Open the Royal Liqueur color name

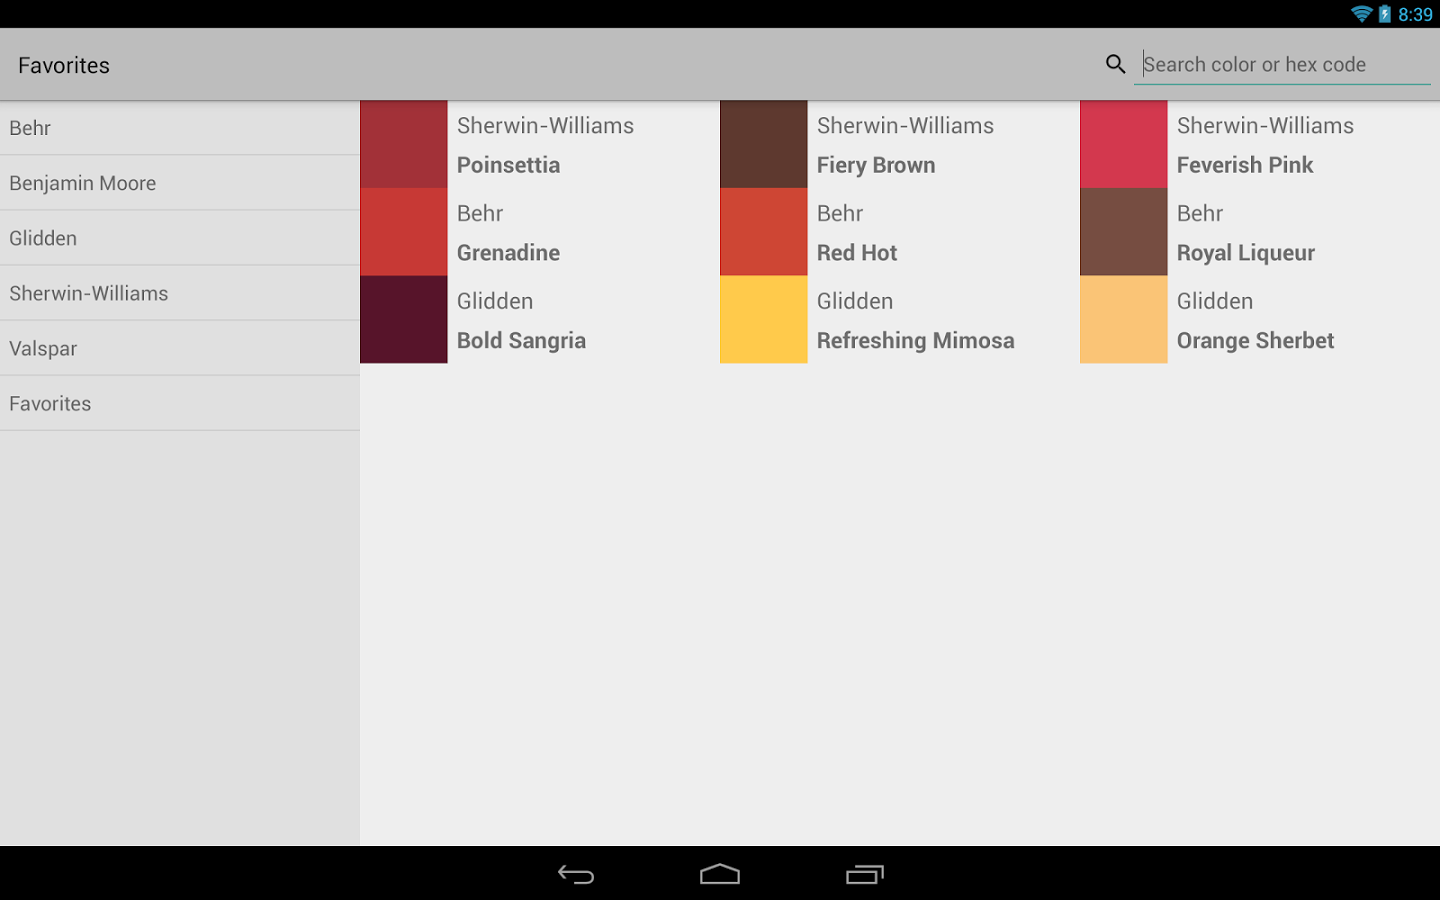tap(1246, 253)
